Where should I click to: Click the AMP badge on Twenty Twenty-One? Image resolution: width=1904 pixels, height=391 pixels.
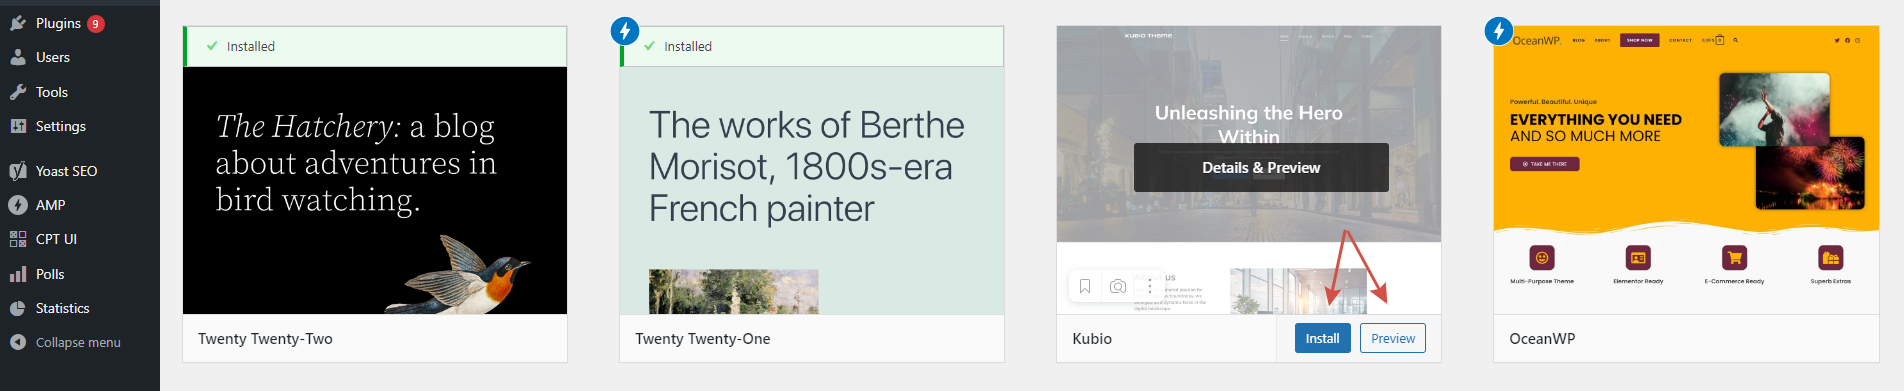point(625,31)
